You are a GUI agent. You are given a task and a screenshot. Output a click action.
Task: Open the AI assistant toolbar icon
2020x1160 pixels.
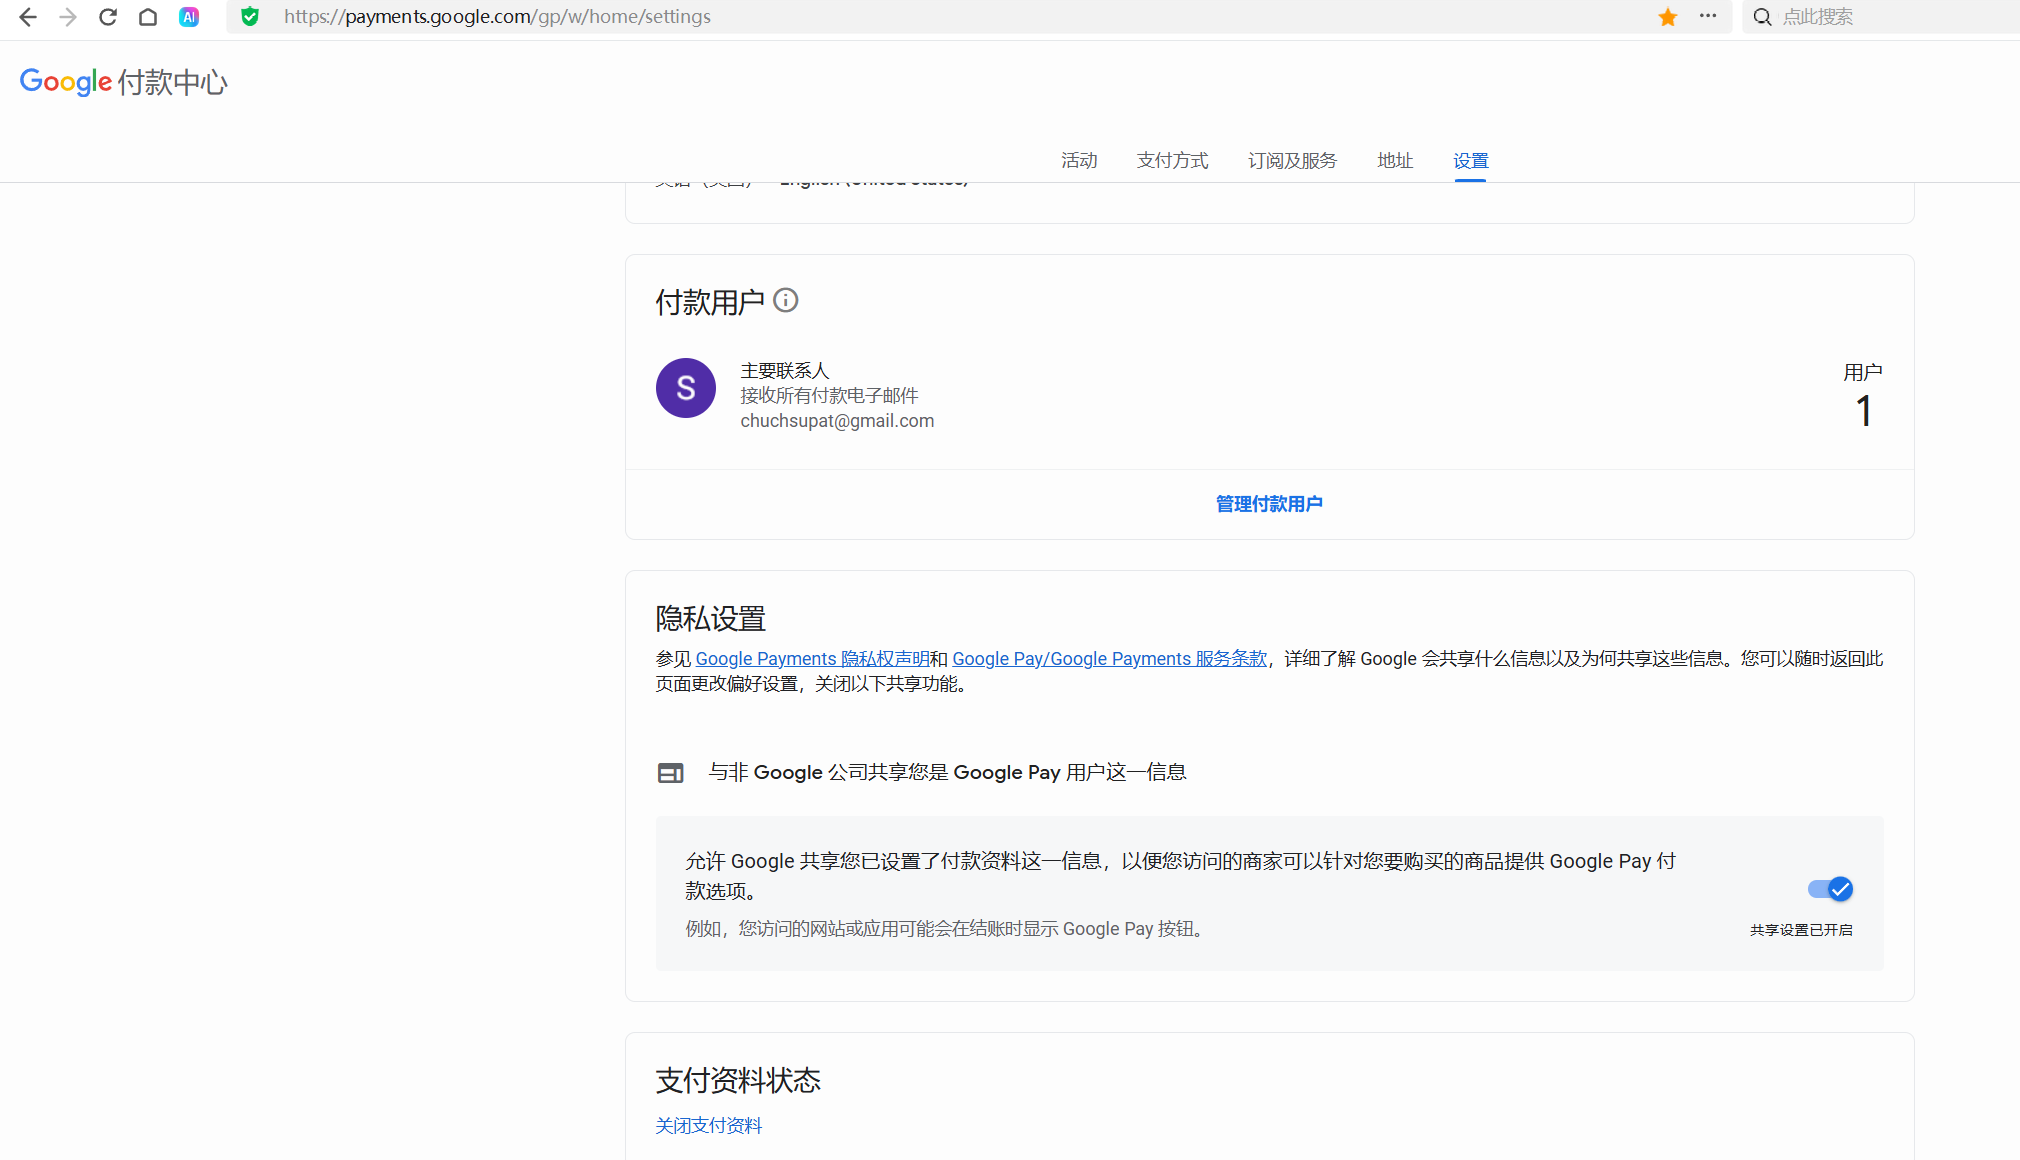point(189,17)
